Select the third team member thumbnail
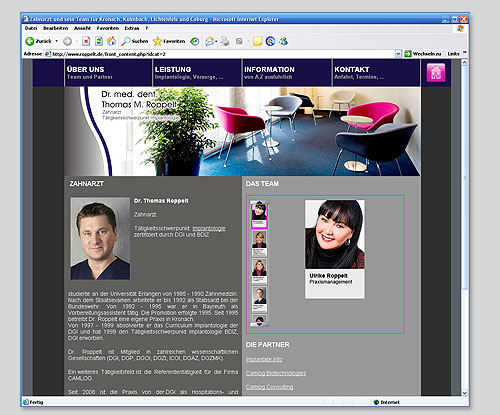500x415 pixels. [259, 271]
